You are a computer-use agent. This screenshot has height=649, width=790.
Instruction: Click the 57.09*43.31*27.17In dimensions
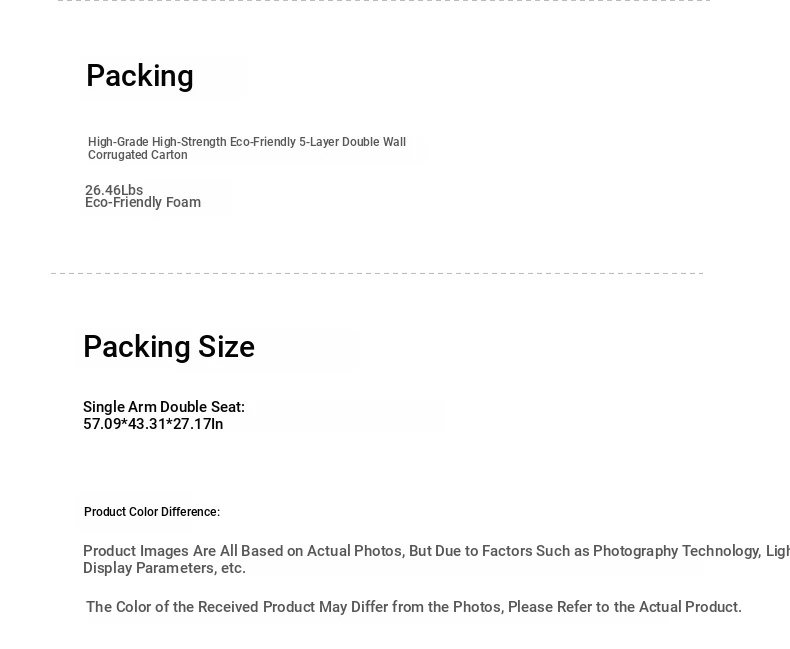point(153,424)
